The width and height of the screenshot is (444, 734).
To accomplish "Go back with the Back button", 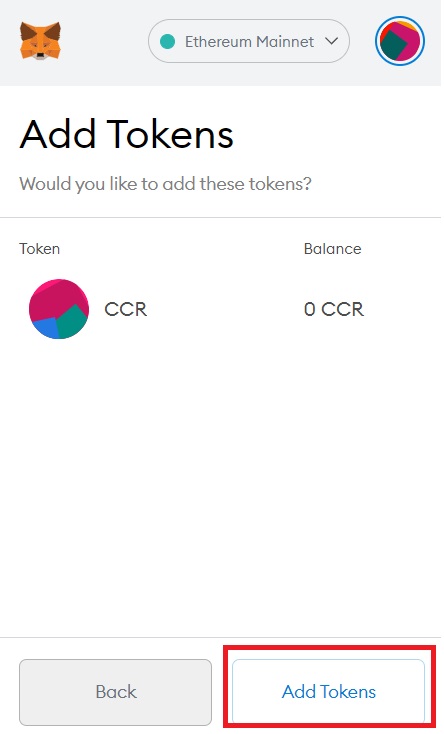I will (x=115, y=692).
